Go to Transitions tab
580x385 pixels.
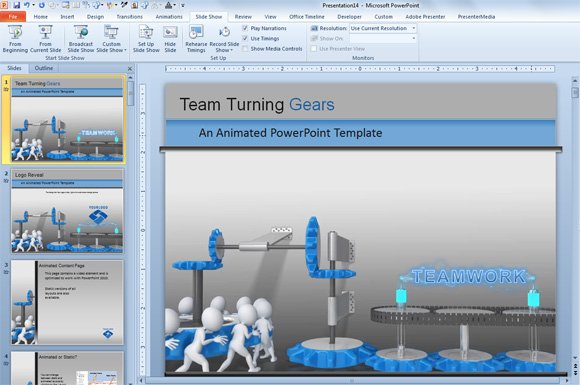click(129, 17)
